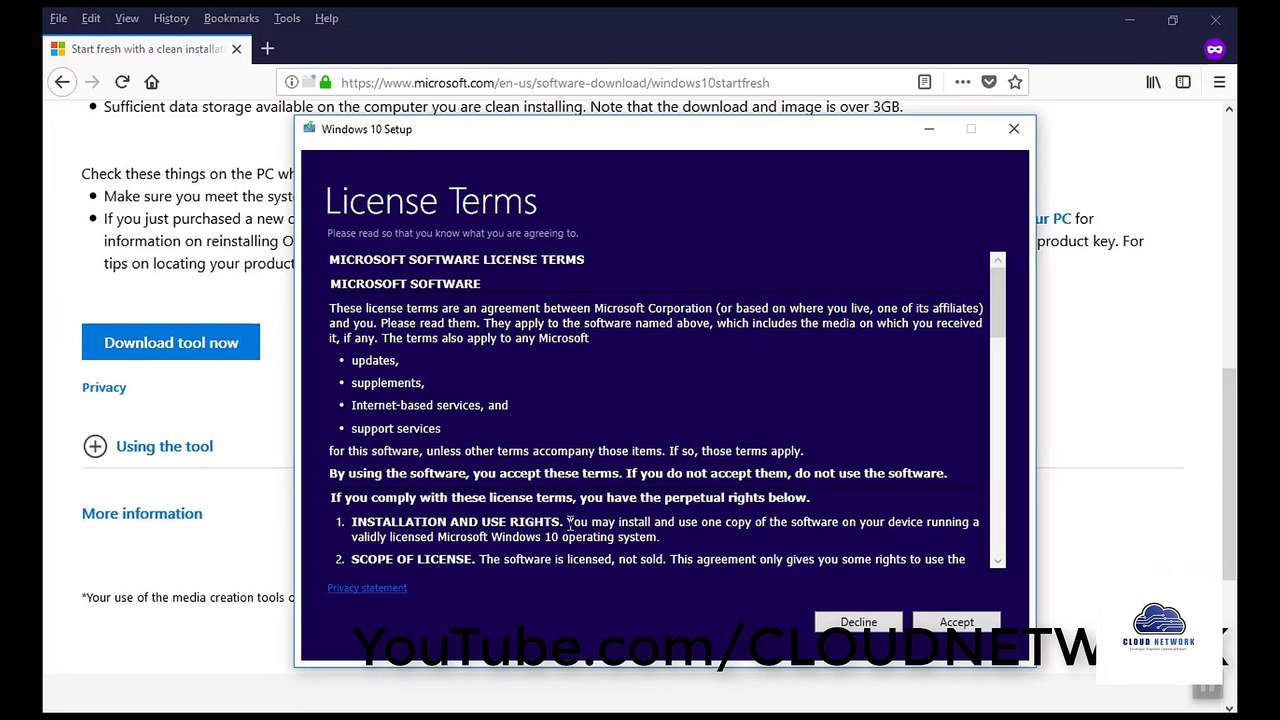Click the private browsing mask icon

point(1215,48)
